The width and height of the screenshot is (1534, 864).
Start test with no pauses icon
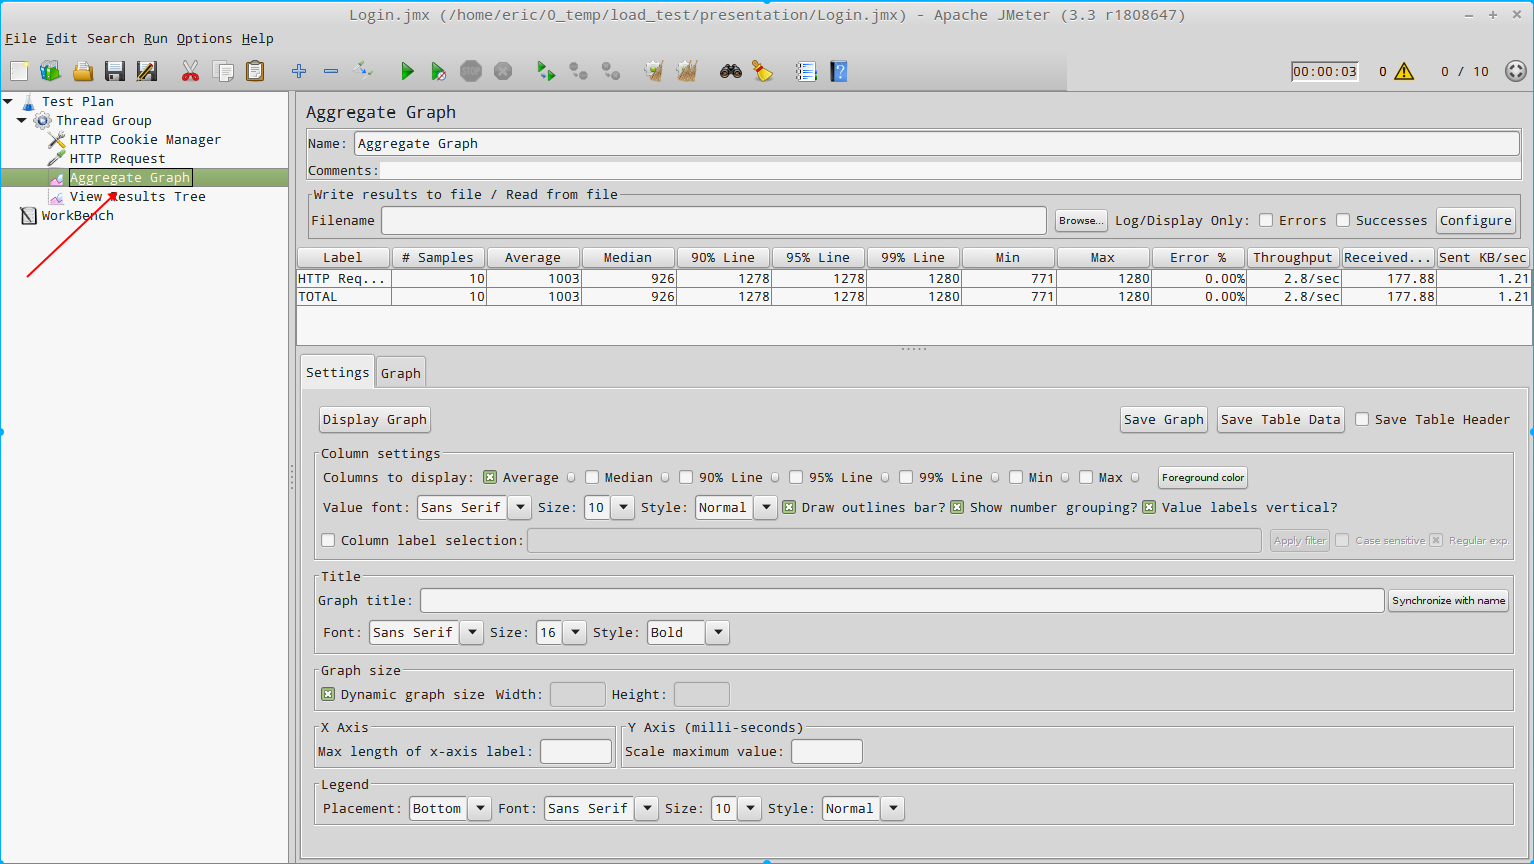(x=438, y=71)
